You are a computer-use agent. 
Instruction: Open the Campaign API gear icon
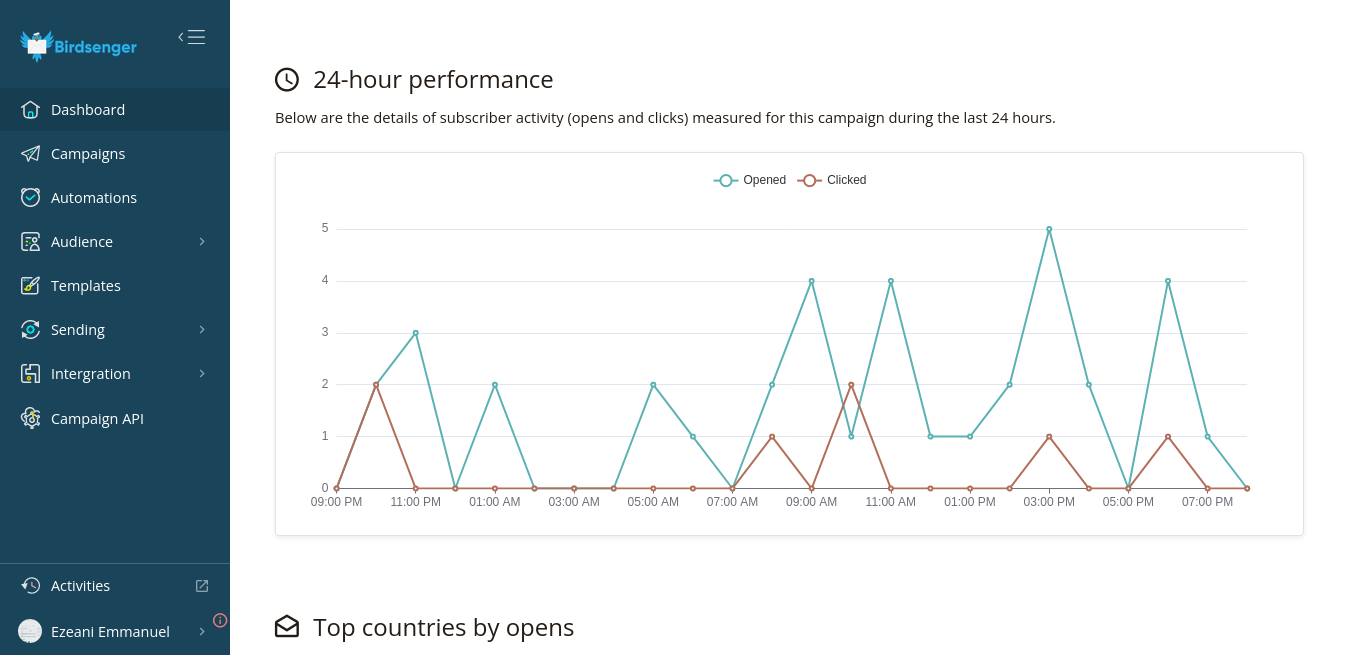coord(31,418)
